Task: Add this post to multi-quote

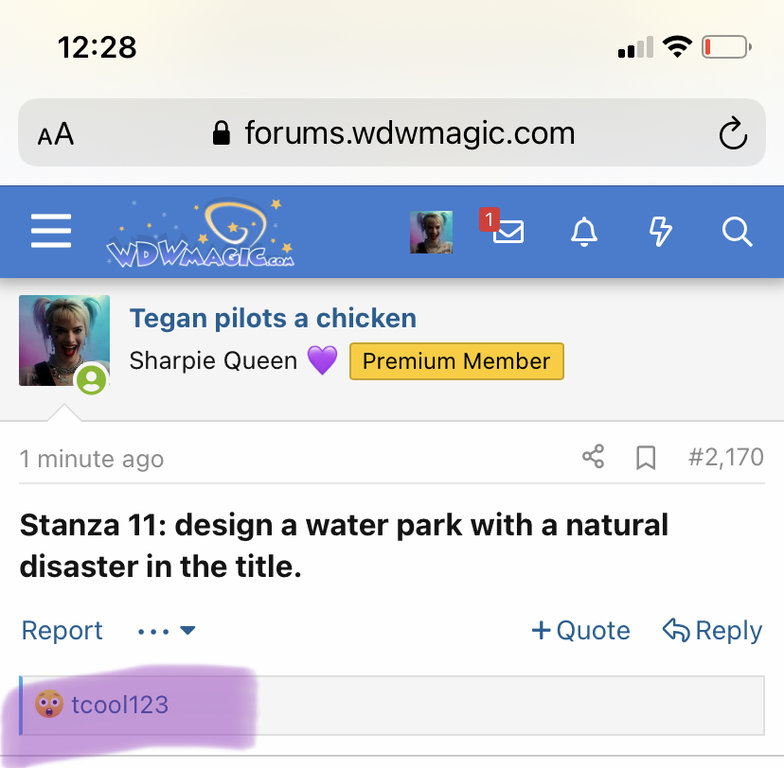Action: (580, 631)
